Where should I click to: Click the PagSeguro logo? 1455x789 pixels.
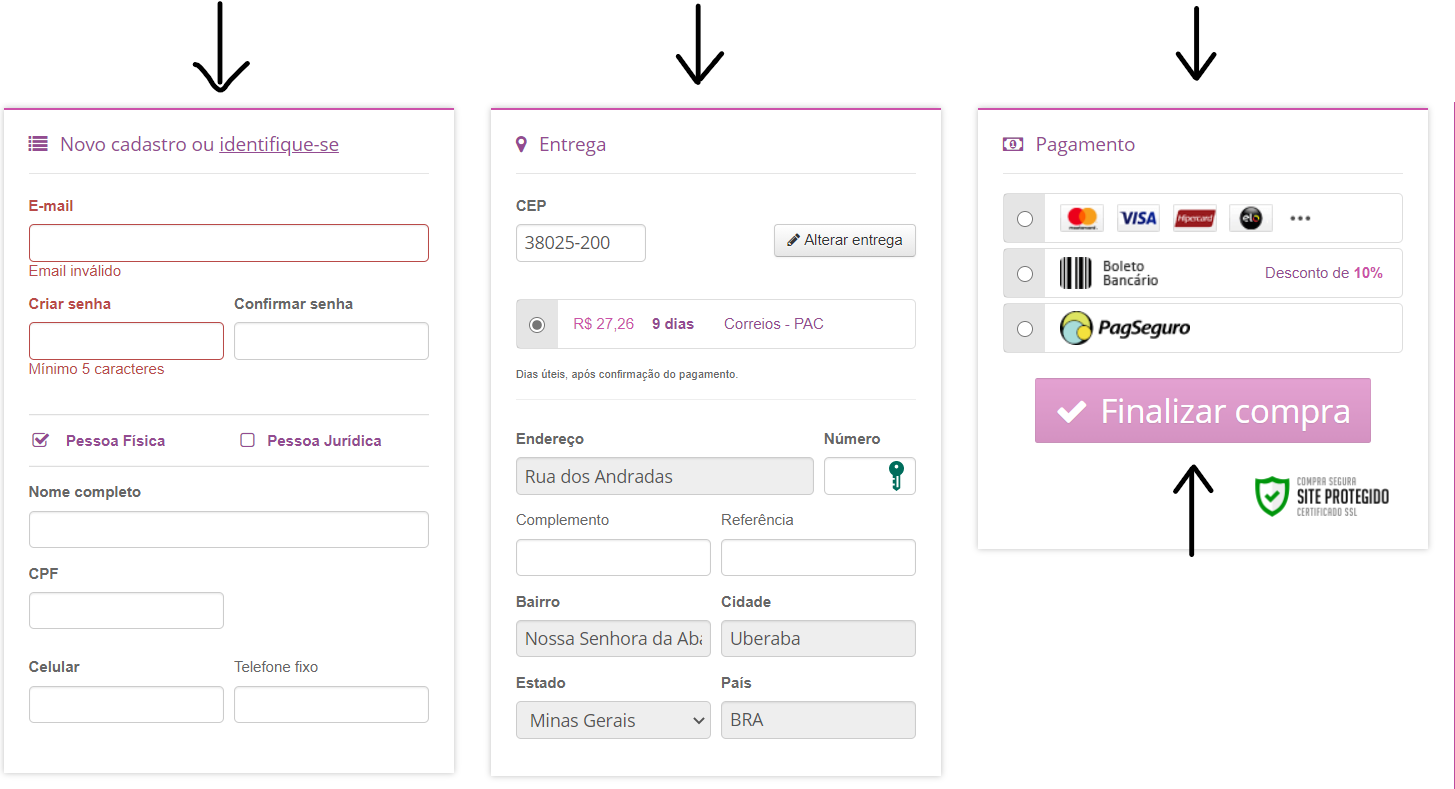coord(1125,328)
